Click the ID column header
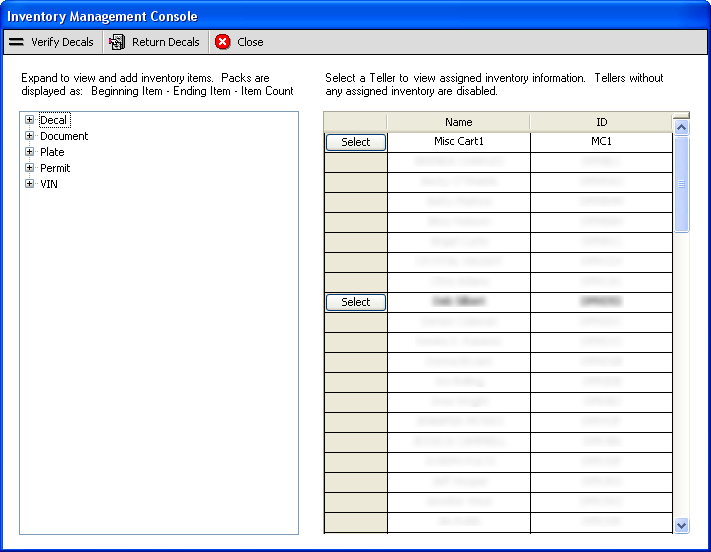This screenshot has height=552, width=711. click(x=601, y=122)
